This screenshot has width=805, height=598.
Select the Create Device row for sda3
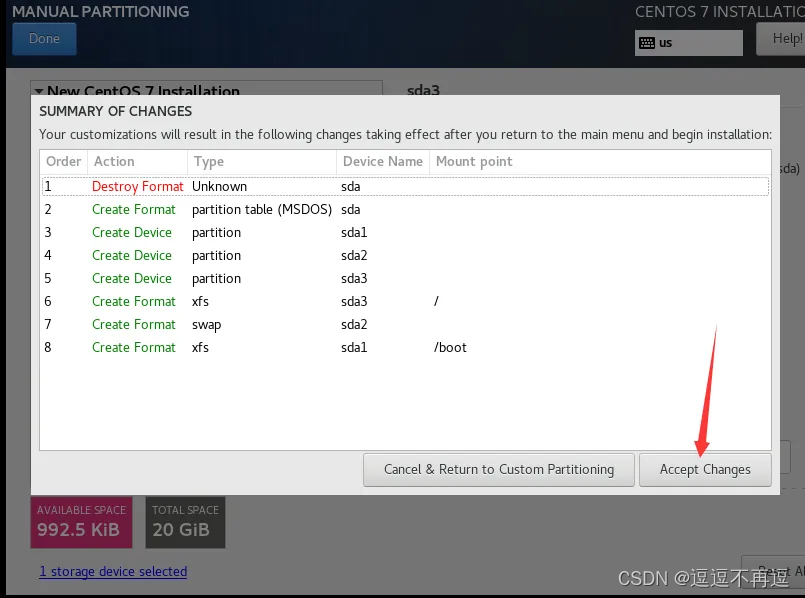tap(405, 279)
